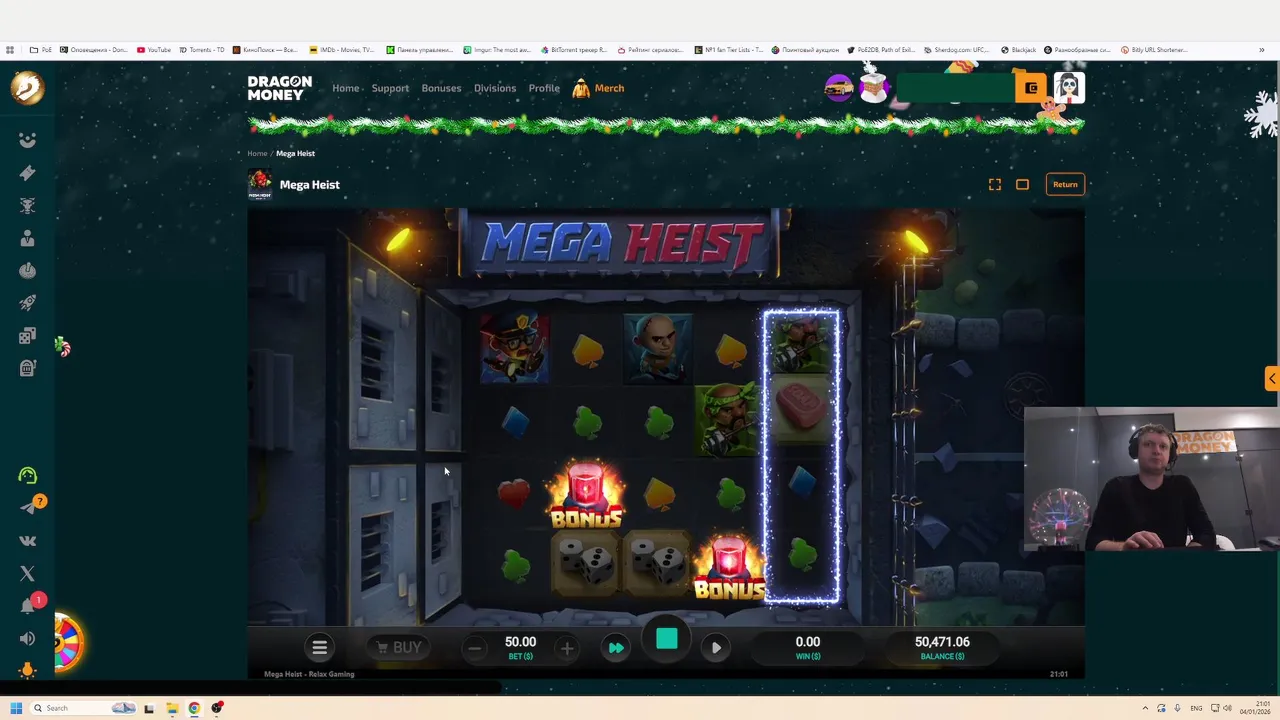1280x720 pixels.
Task: Open the smiley face sidebar icon
Action: pos(27,141)
